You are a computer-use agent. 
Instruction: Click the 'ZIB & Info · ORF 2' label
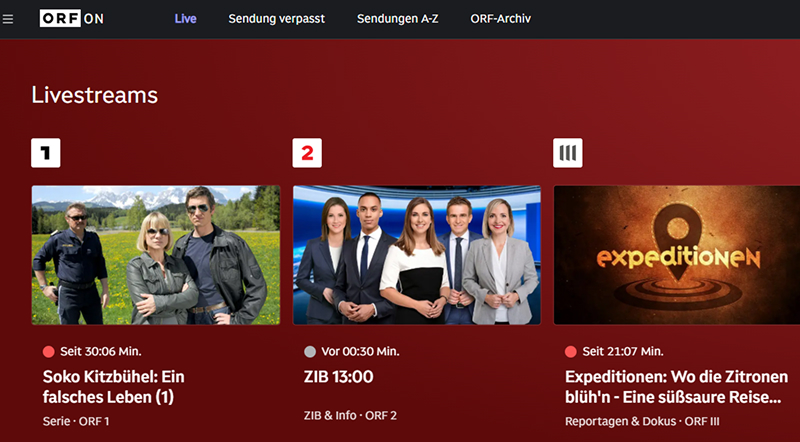click(351, 415)
